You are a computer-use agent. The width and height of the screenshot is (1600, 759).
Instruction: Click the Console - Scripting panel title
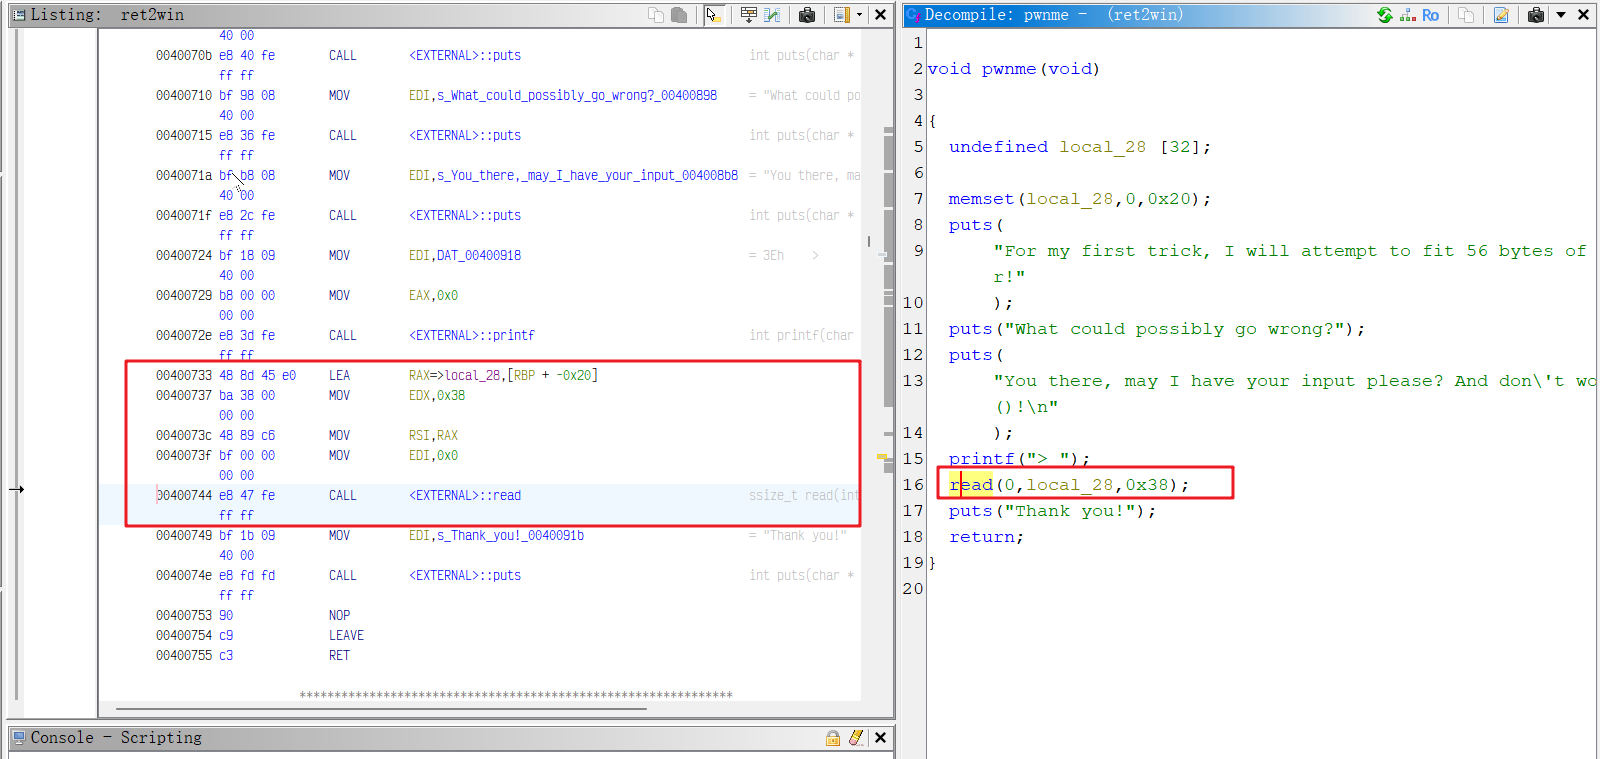pyautogui.click(x=116, y=738)
